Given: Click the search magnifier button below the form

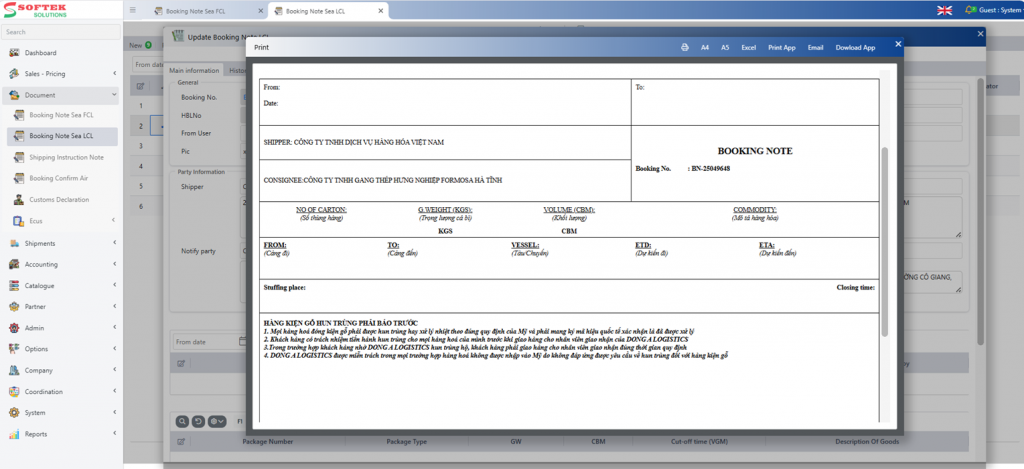Looking at the screenshot, I should pyautogui.click(x=181, y=421).
